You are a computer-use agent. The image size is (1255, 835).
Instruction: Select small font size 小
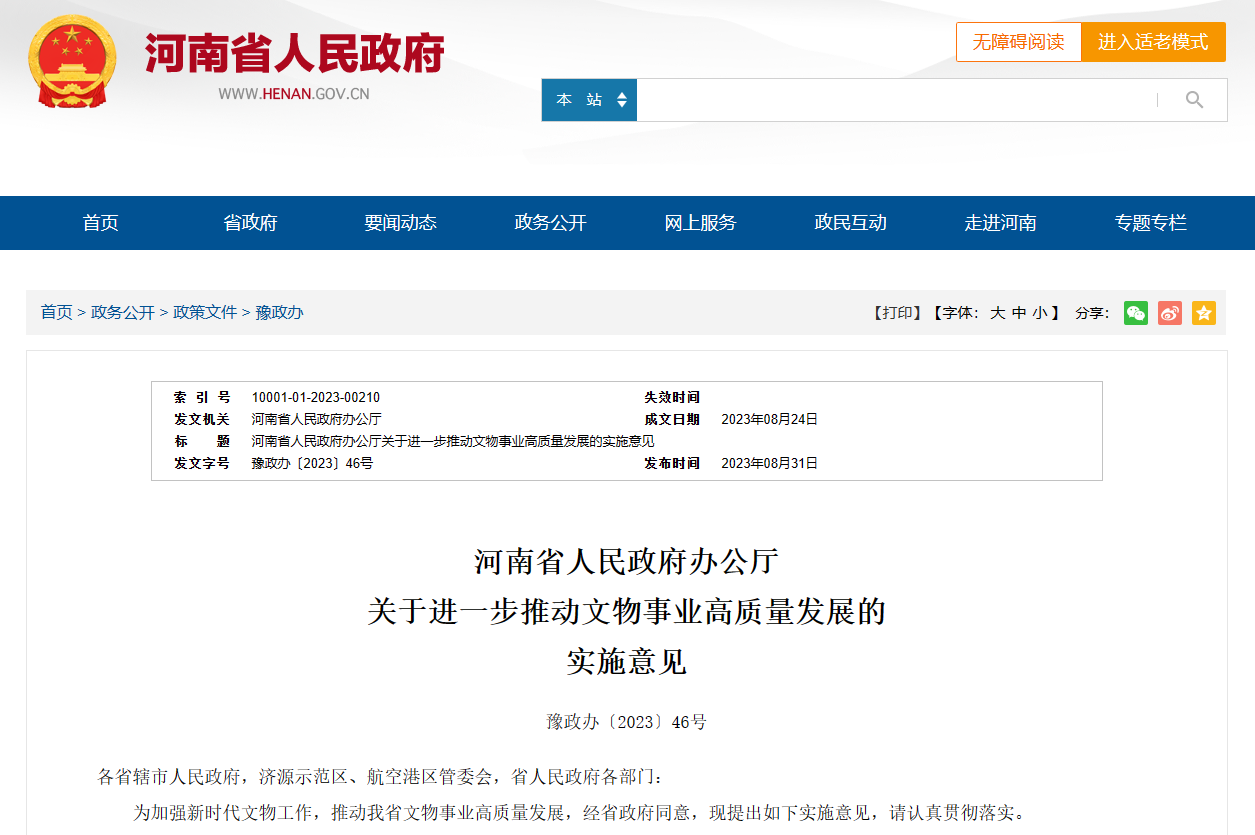[x=1040, y=313]
